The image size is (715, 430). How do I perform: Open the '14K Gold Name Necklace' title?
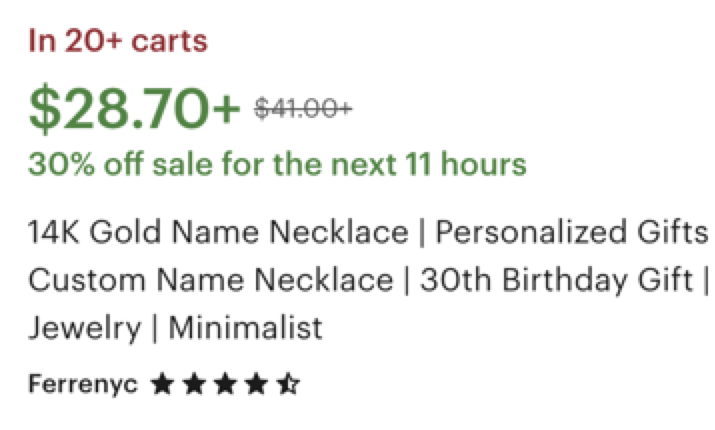[x=218, y=232]
